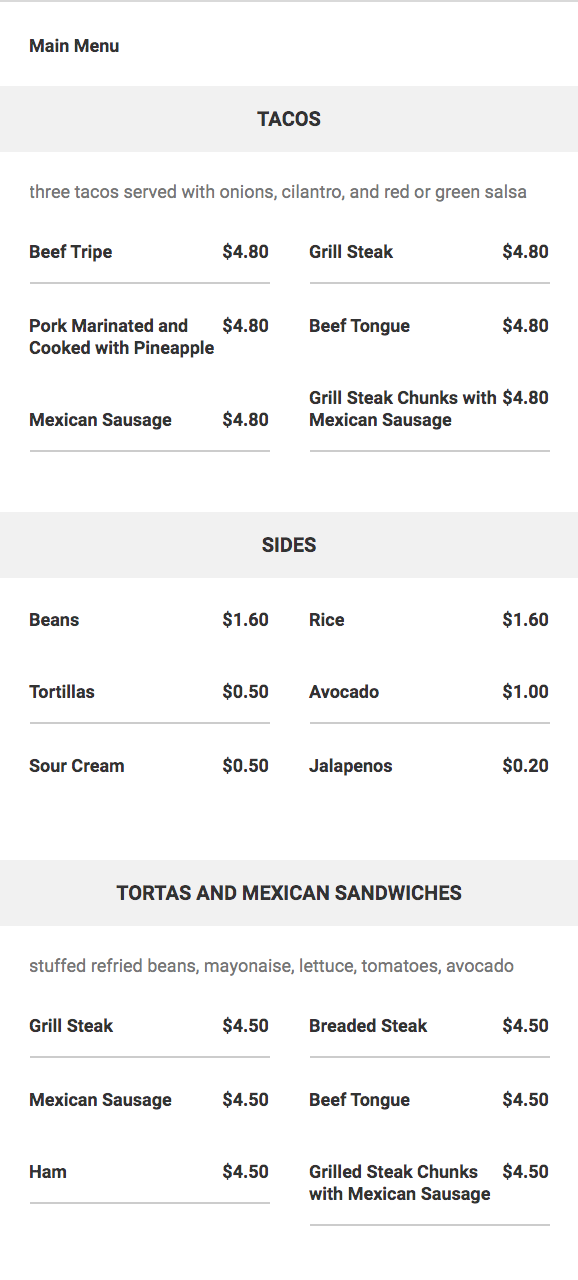Choose Mexican Sausage tacos
Screen dimensions: 578x1280
[x=149, y=420]
